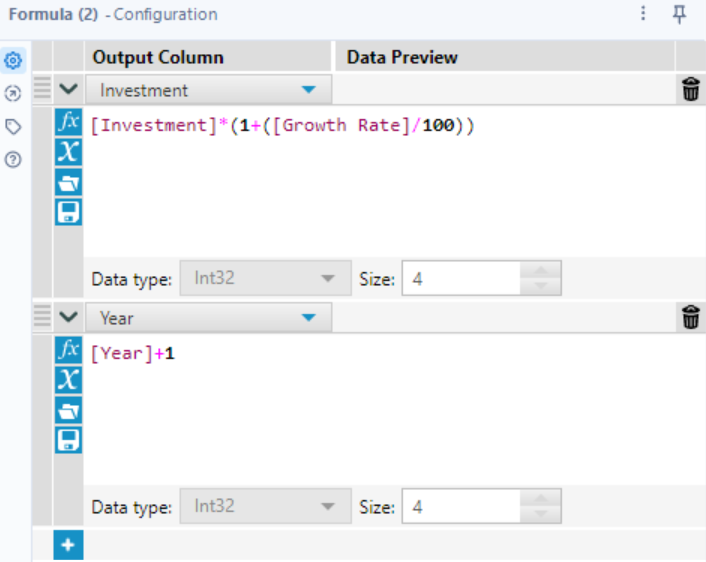
Task: Open recent and saved expressions folder for Investment
Action: click(68, 182)
